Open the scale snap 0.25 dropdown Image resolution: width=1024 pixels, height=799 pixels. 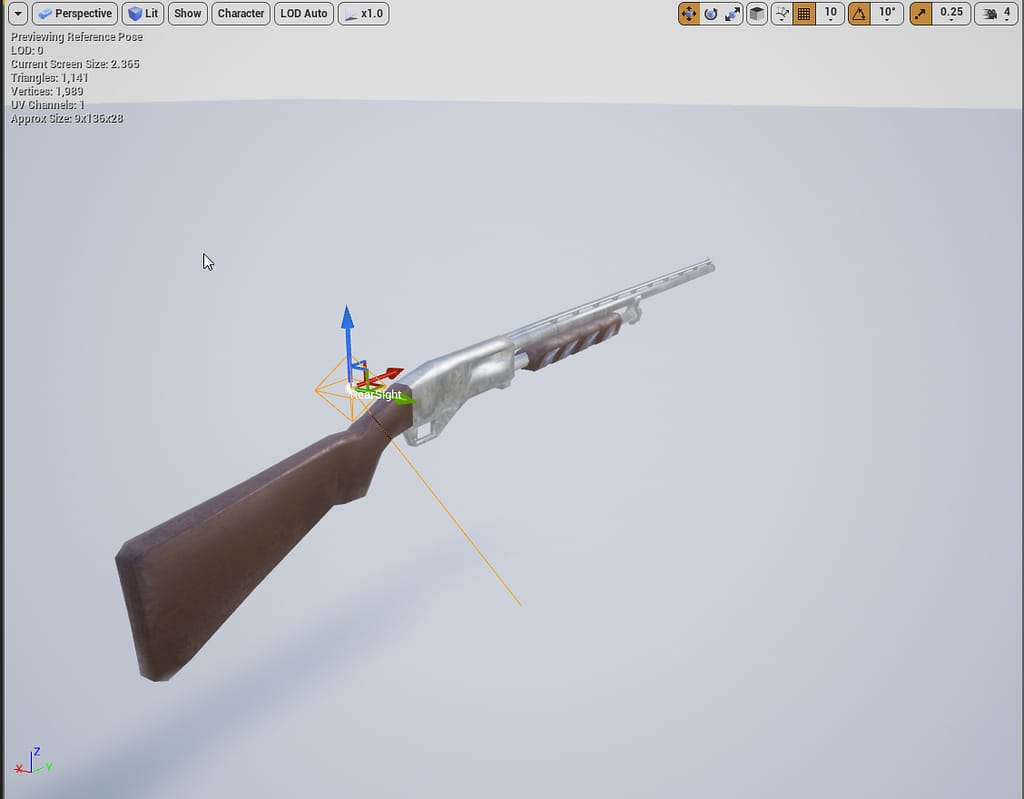951,14
